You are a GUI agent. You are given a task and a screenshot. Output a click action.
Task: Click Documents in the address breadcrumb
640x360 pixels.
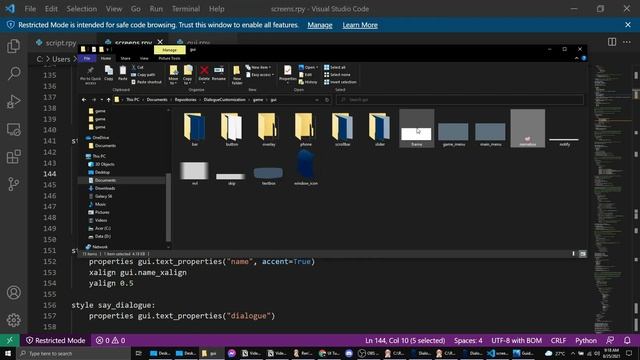coord(157,100)
